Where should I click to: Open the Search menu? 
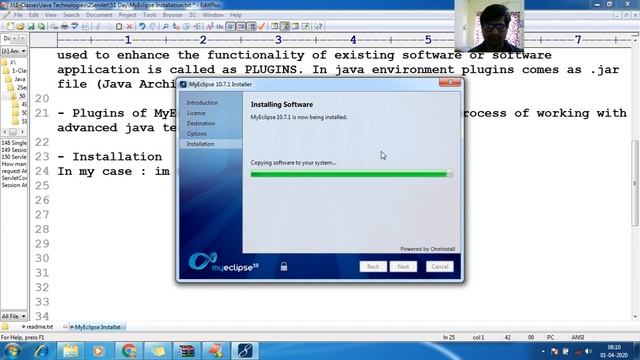[71, 15]
